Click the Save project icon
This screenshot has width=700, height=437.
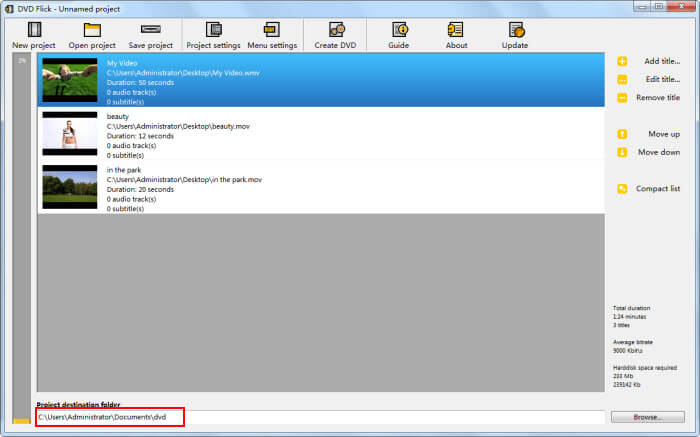point(150,29)
